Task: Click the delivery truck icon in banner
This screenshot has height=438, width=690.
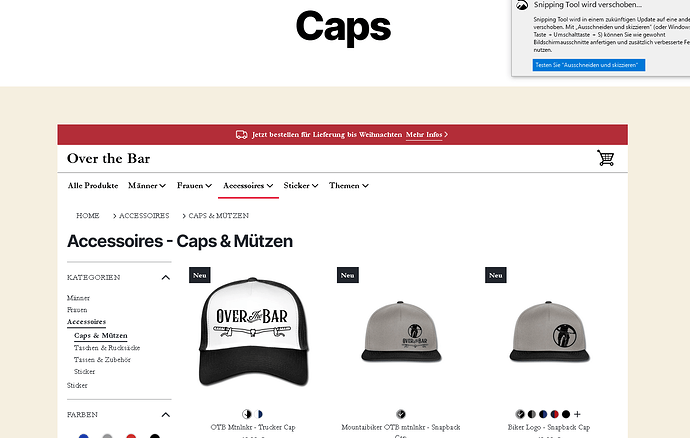Action: (242, 135)
